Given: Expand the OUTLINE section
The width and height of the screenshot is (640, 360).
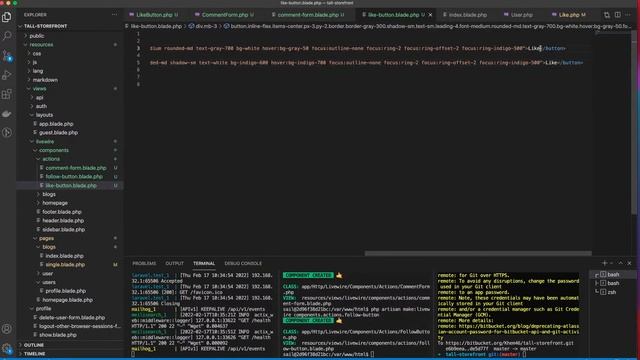Looking at the screenshot, I should [x=33, y=345].
